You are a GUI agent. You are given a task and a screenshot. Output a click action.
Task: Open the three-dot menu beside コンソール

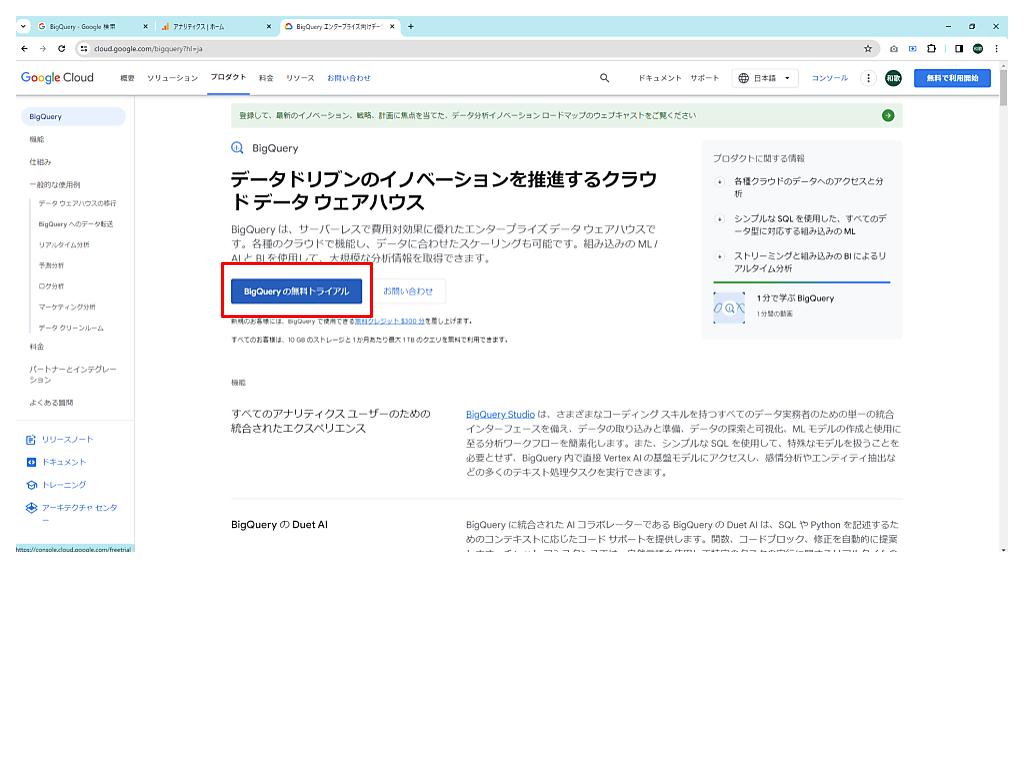click(x=869, y=78)
